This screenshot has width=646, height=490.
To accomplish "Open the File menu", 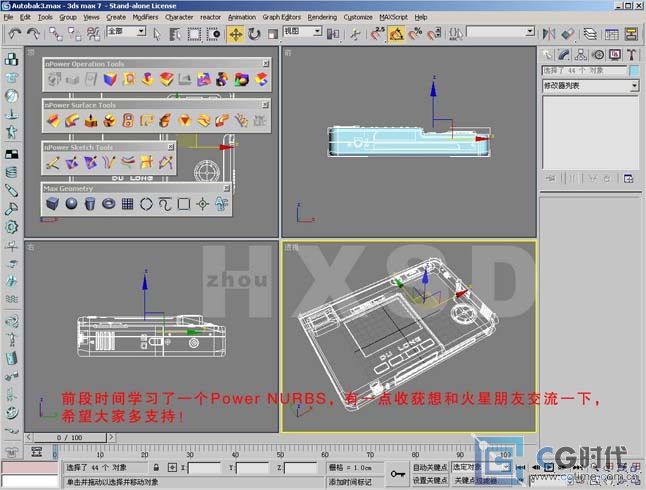I will (8, 17).
